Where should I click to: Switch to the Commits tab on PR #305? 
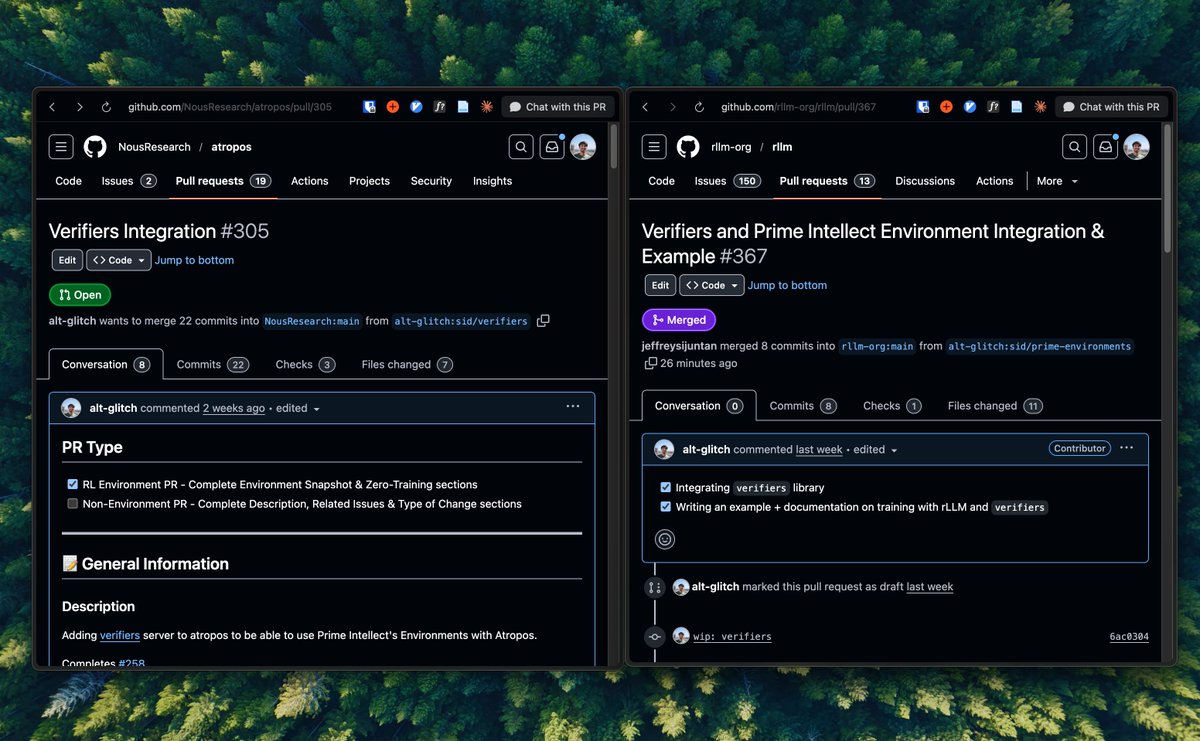(x=211, y=364)
